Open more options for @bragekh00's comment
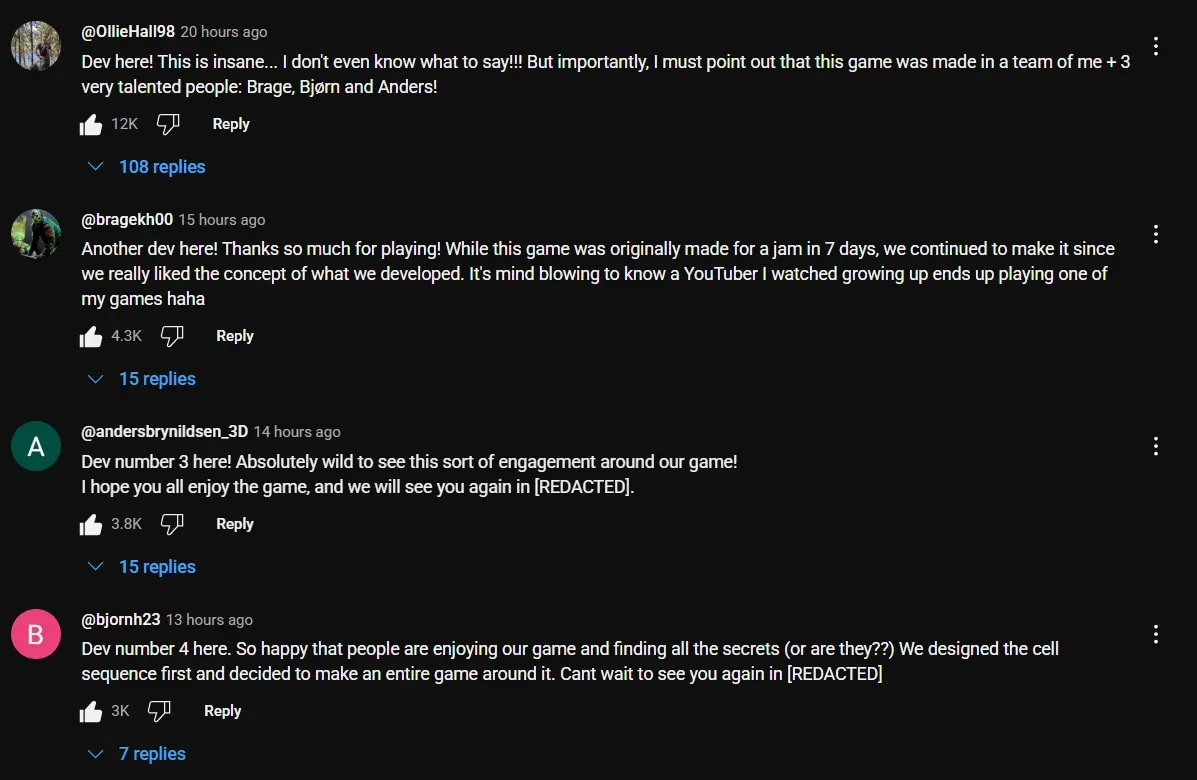 (x=1155, y=234)
